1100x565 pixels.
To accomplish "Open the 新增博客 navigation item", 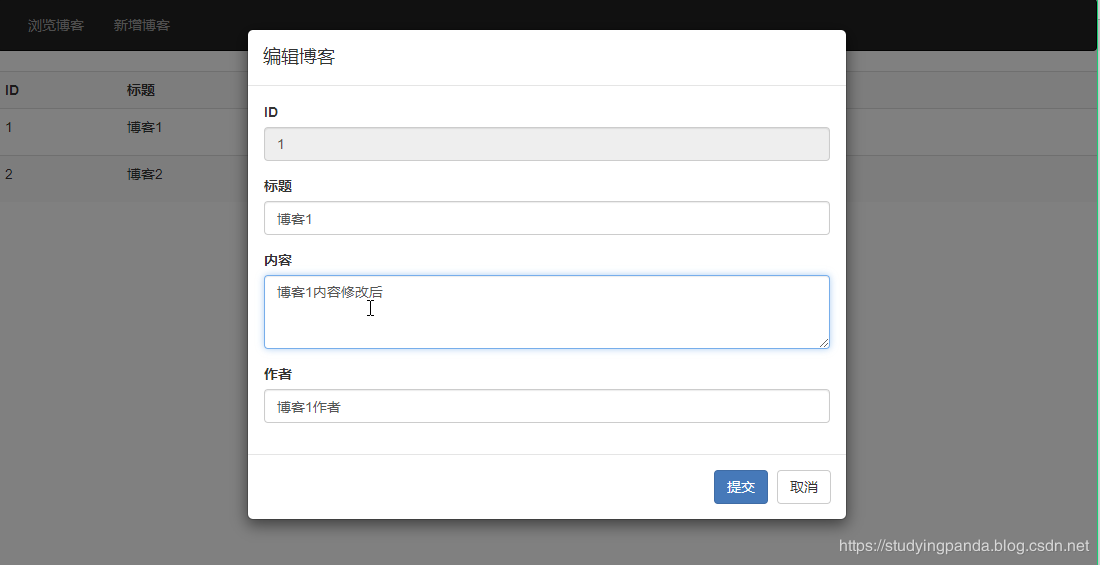I will click(x=141, y=25).
